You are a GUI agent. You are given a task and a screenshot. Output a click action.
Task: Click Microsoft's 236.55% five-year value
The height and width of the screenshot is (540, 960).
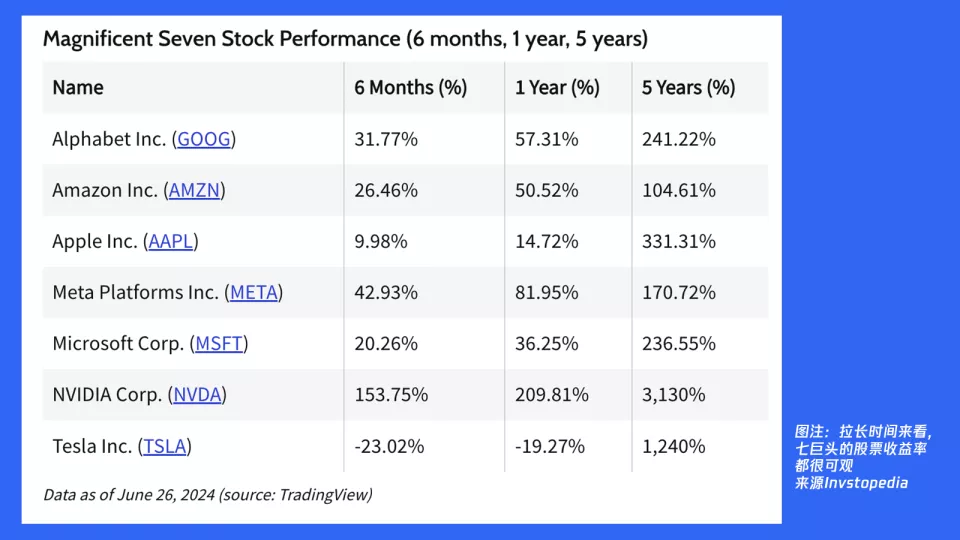click(x=678, y=343)
